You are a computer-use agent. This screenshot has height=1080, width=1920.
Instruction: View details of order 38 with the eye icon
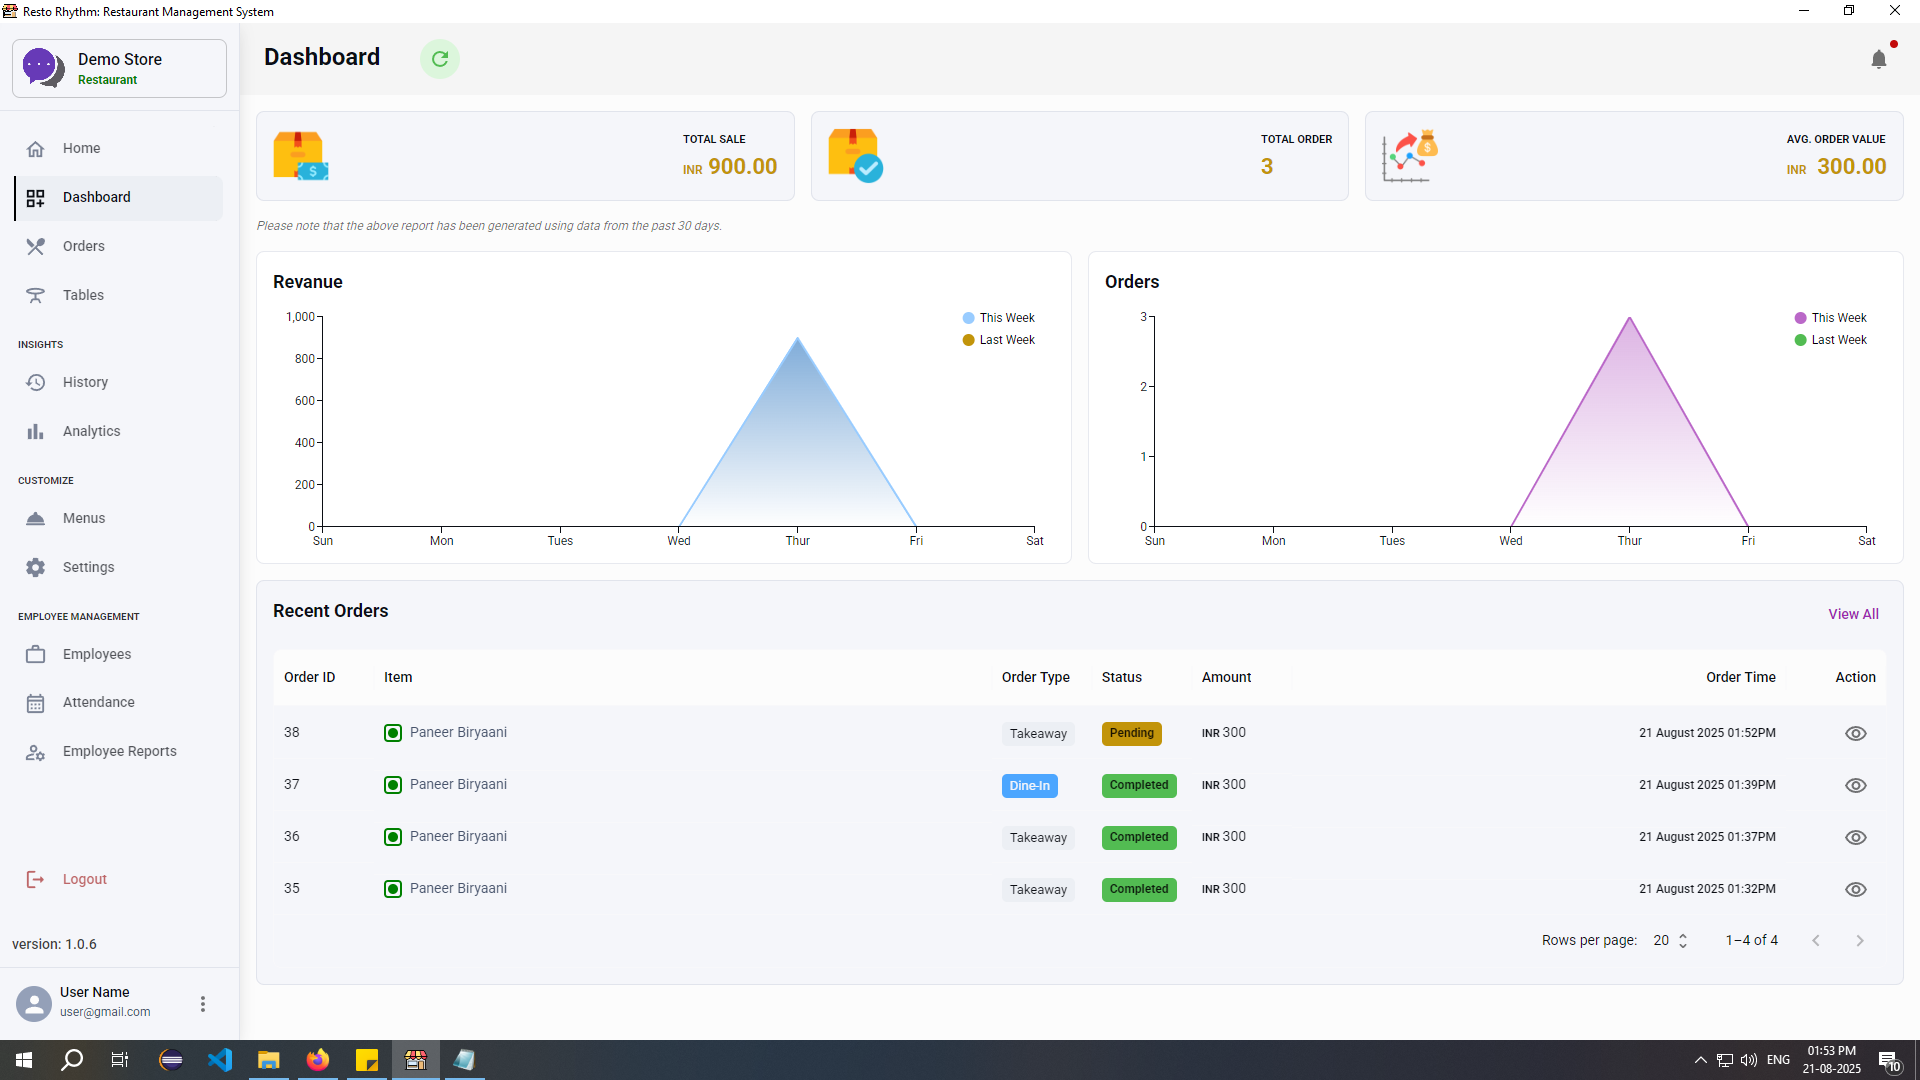pyautogui.click(x=1857, y=733)
